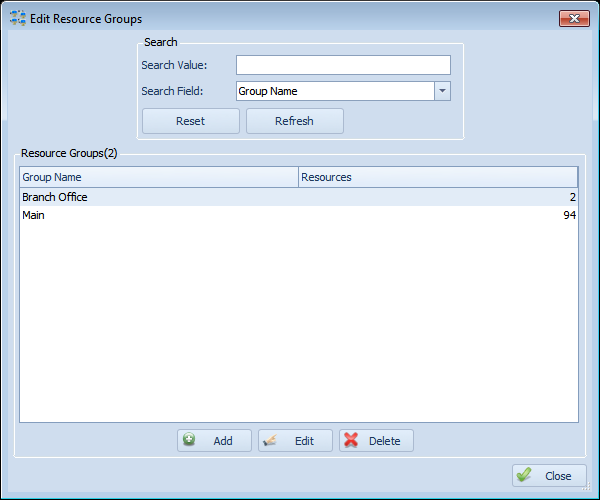Click the Edit Resource Groups title icon
Viewport: 600px width, 500px height.
pyautogui.click(x=18, y=18)
